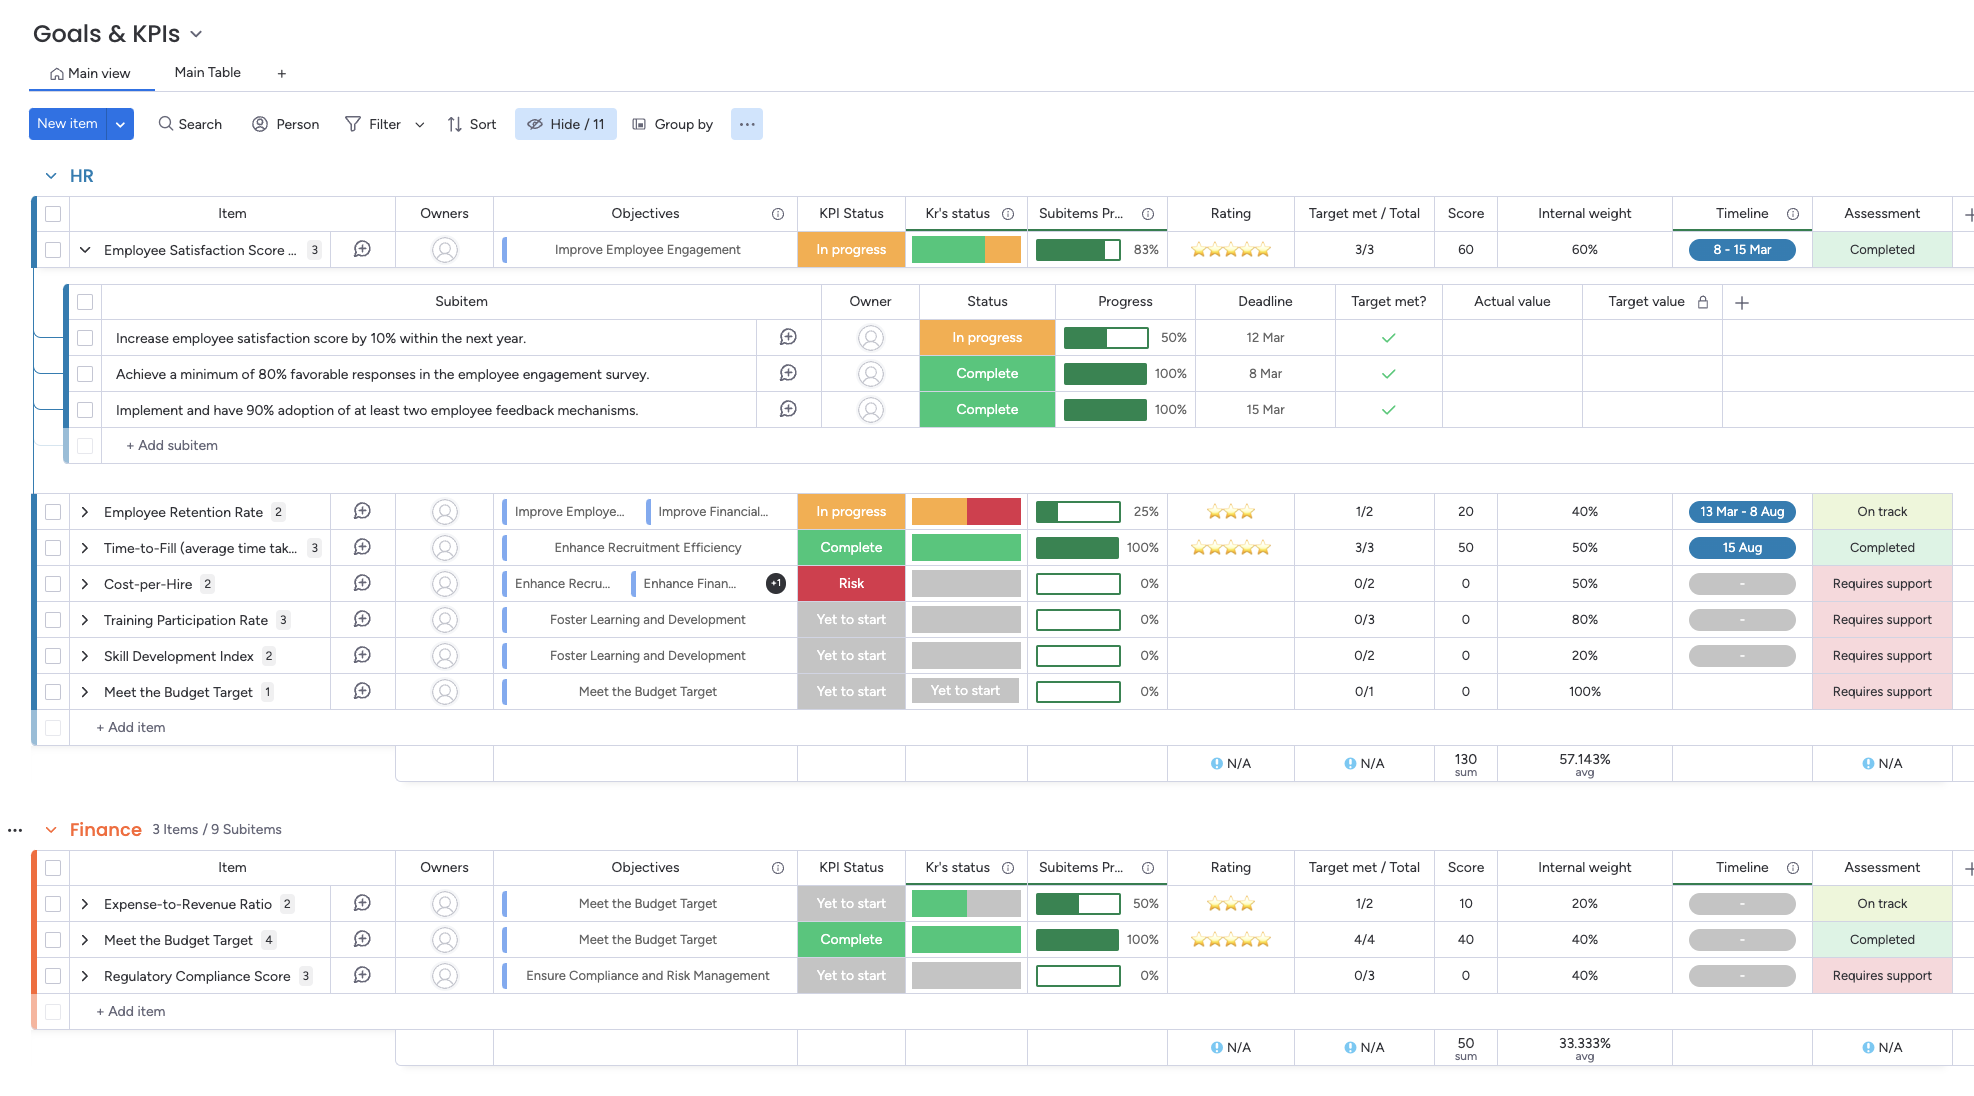This screenshot has width=1974, height=1096.
Task: Expand the Training Participation Rate item
Action: 85,620
